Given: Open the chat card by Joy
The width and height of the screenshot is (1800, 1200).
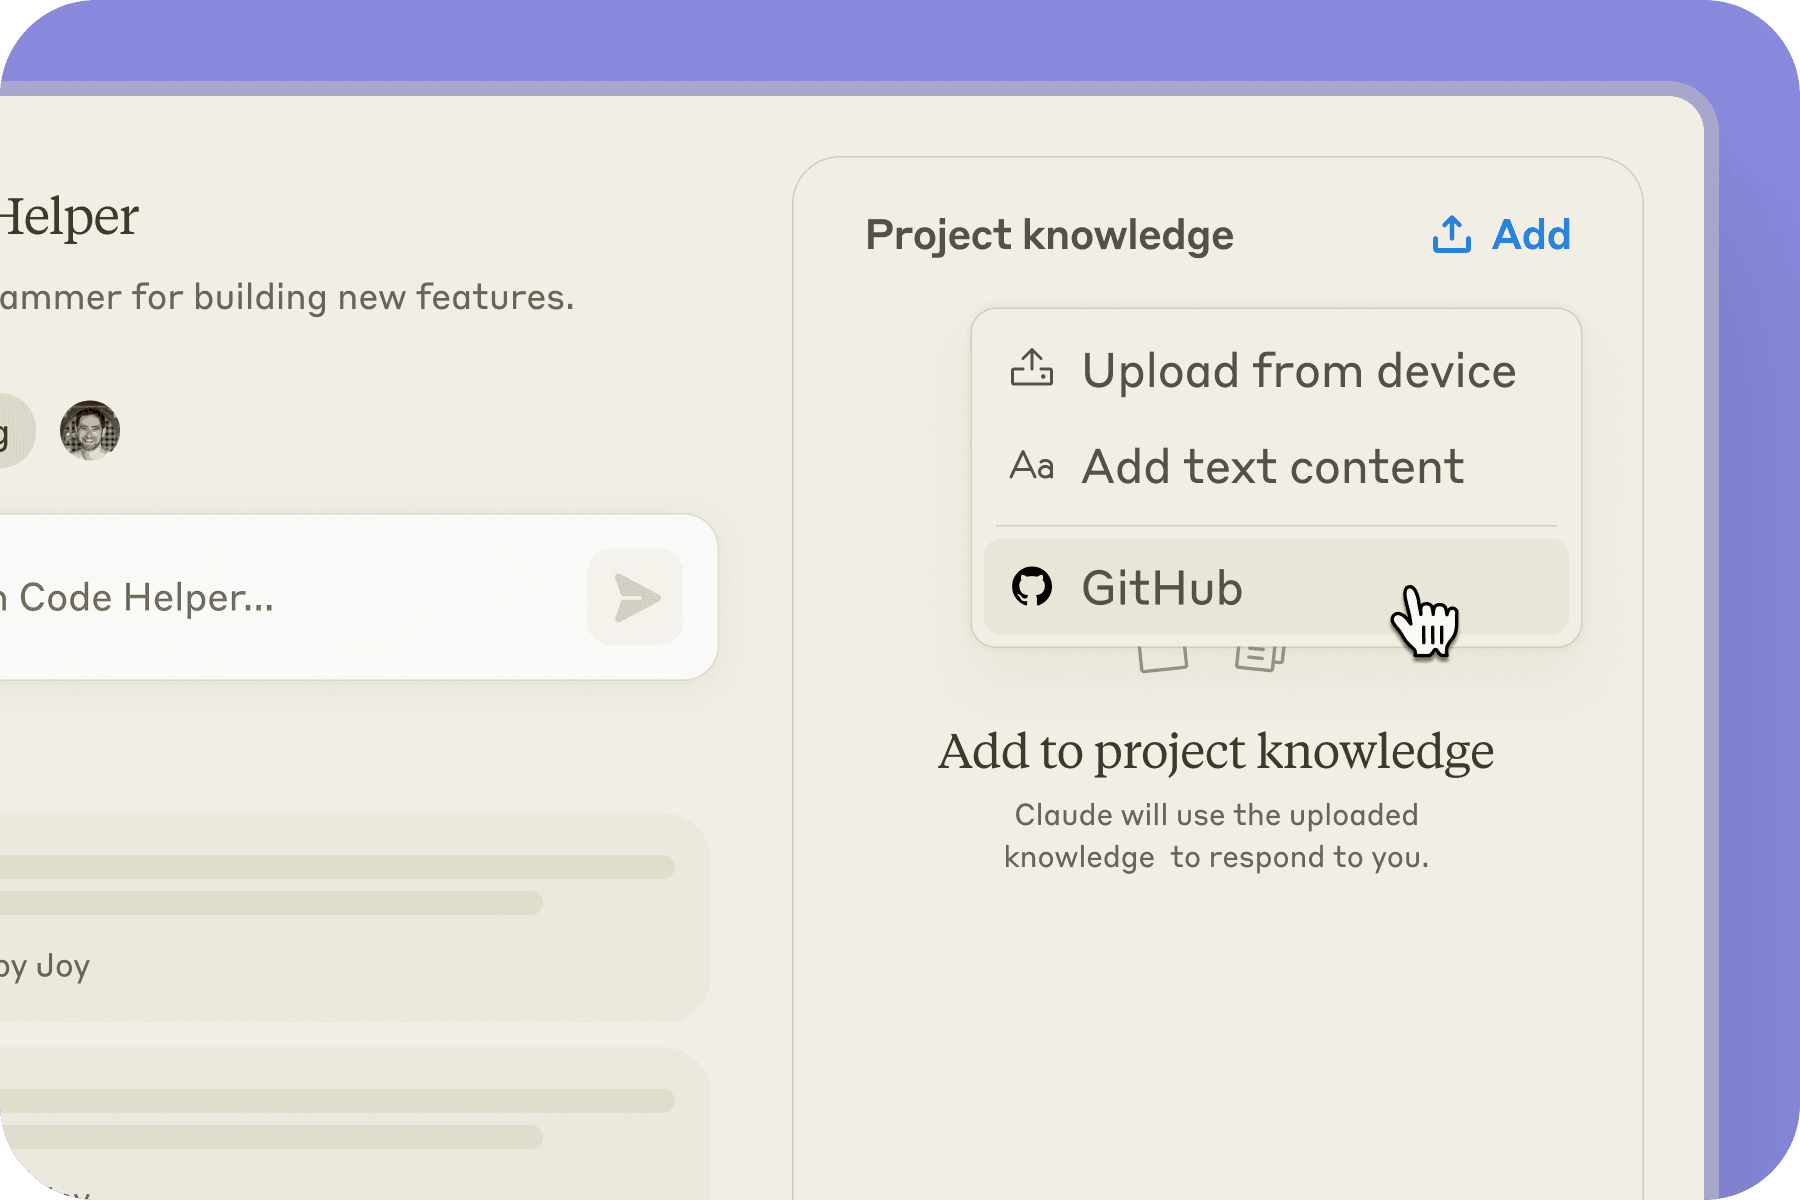Looking at the screenshot, I should click(x=340, y=917).
